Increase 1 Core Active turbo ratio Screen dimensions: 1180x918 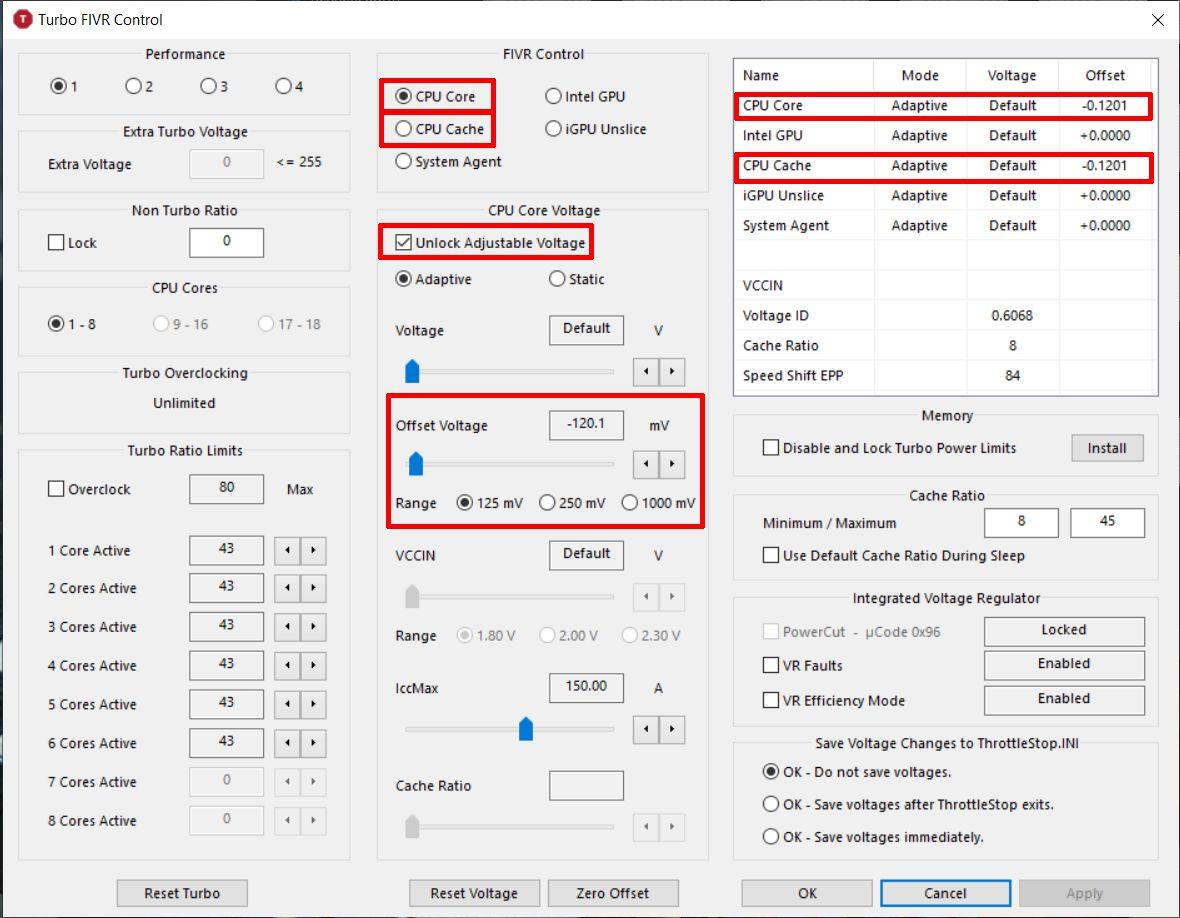(x=313, y=551)
